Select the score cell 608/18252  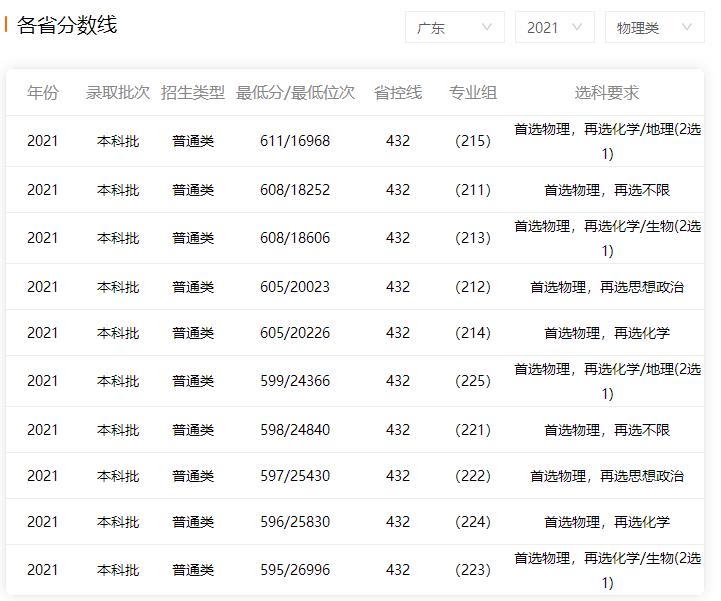(295, 190)
